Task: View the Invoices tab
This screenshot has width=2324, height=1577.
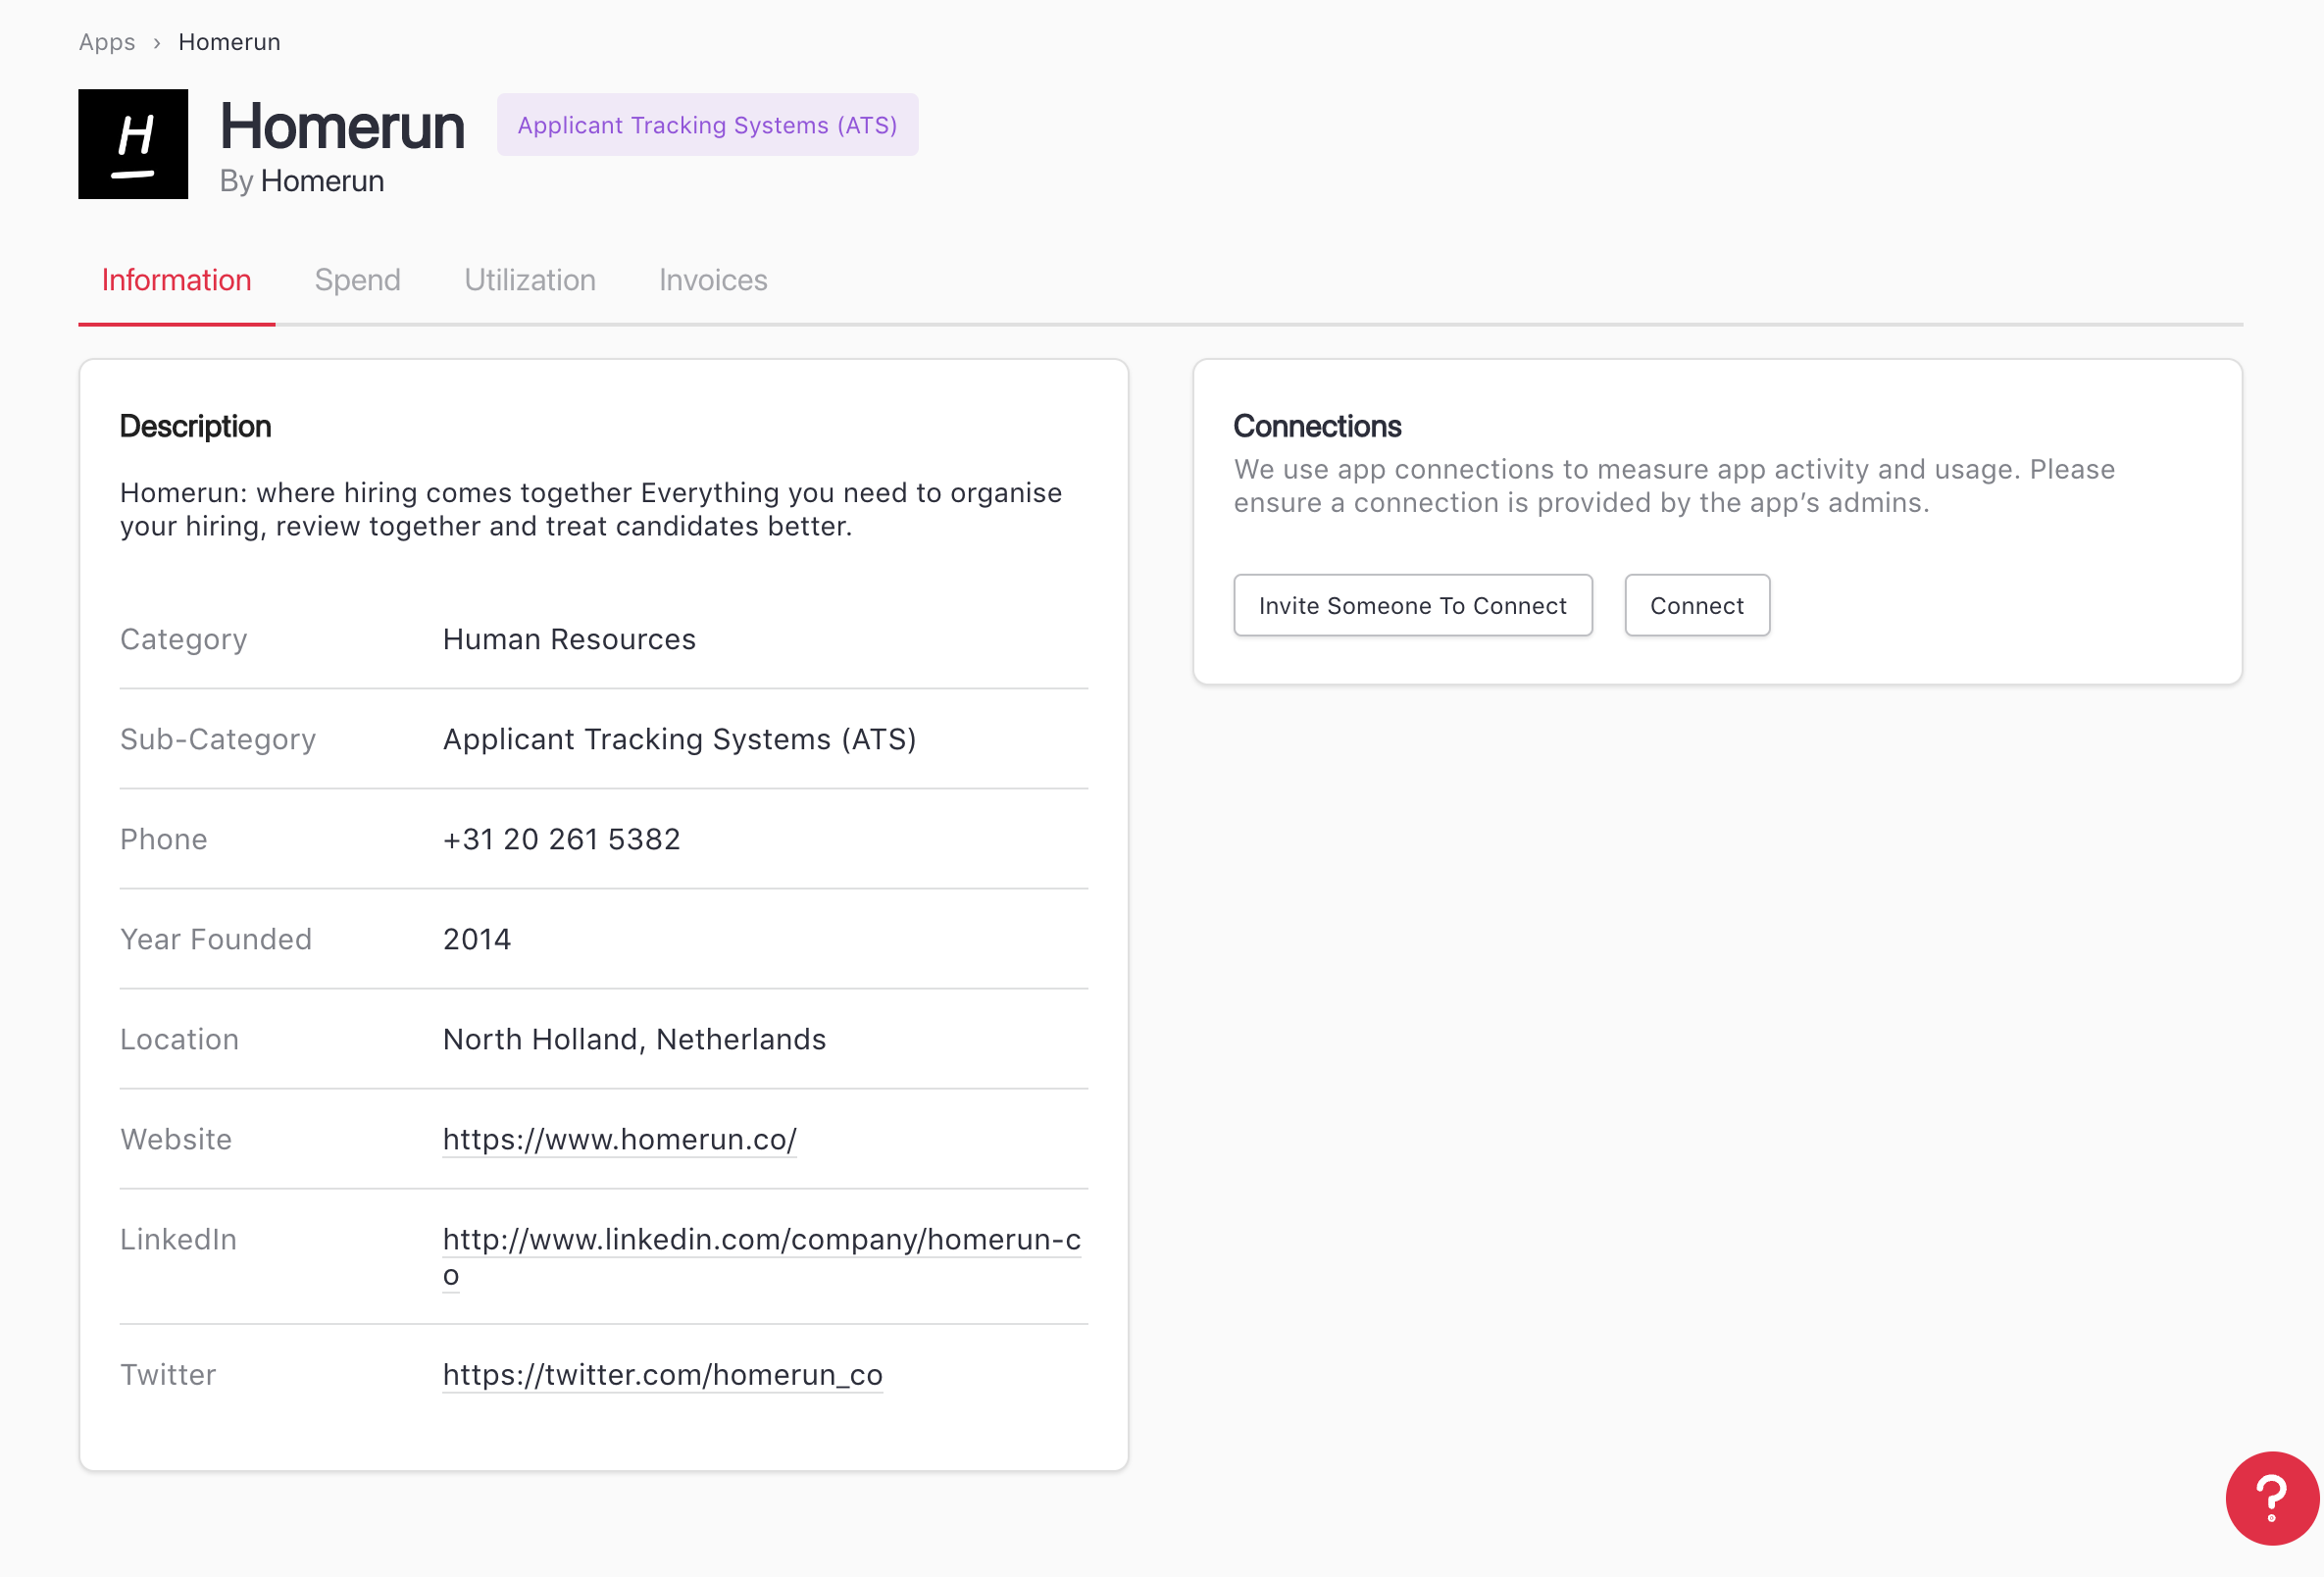Action: (x=712, y=280)
